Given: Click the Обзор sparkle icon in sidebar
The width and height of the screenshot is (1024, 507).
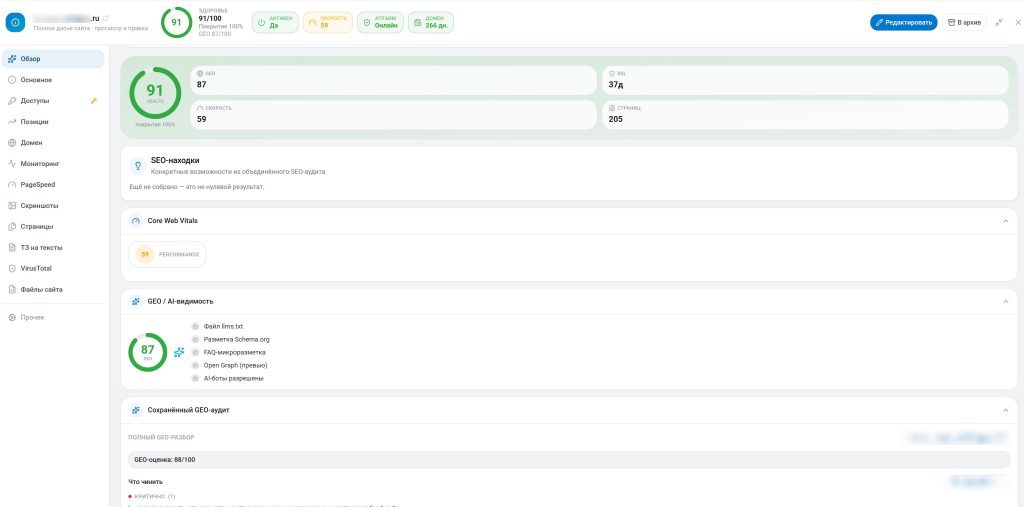Looking at the screenshot, I should click(x=12, y=59).
